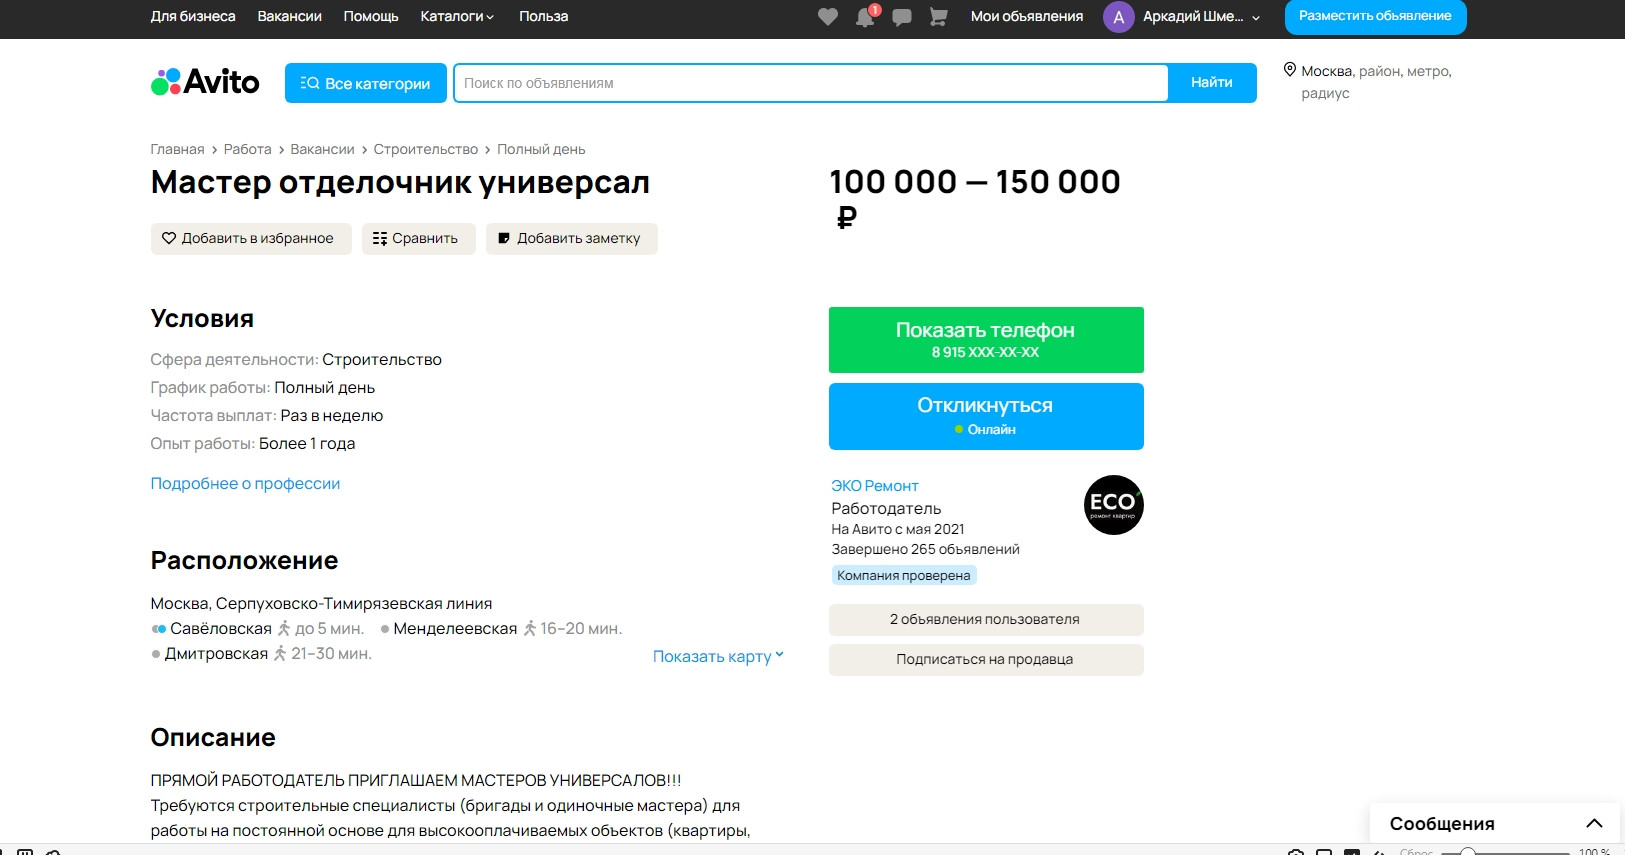Image resolution: width=1625 pixels, height=855 pixels.
Task: Open Помощь in top menu
Action: click(371, 17)
